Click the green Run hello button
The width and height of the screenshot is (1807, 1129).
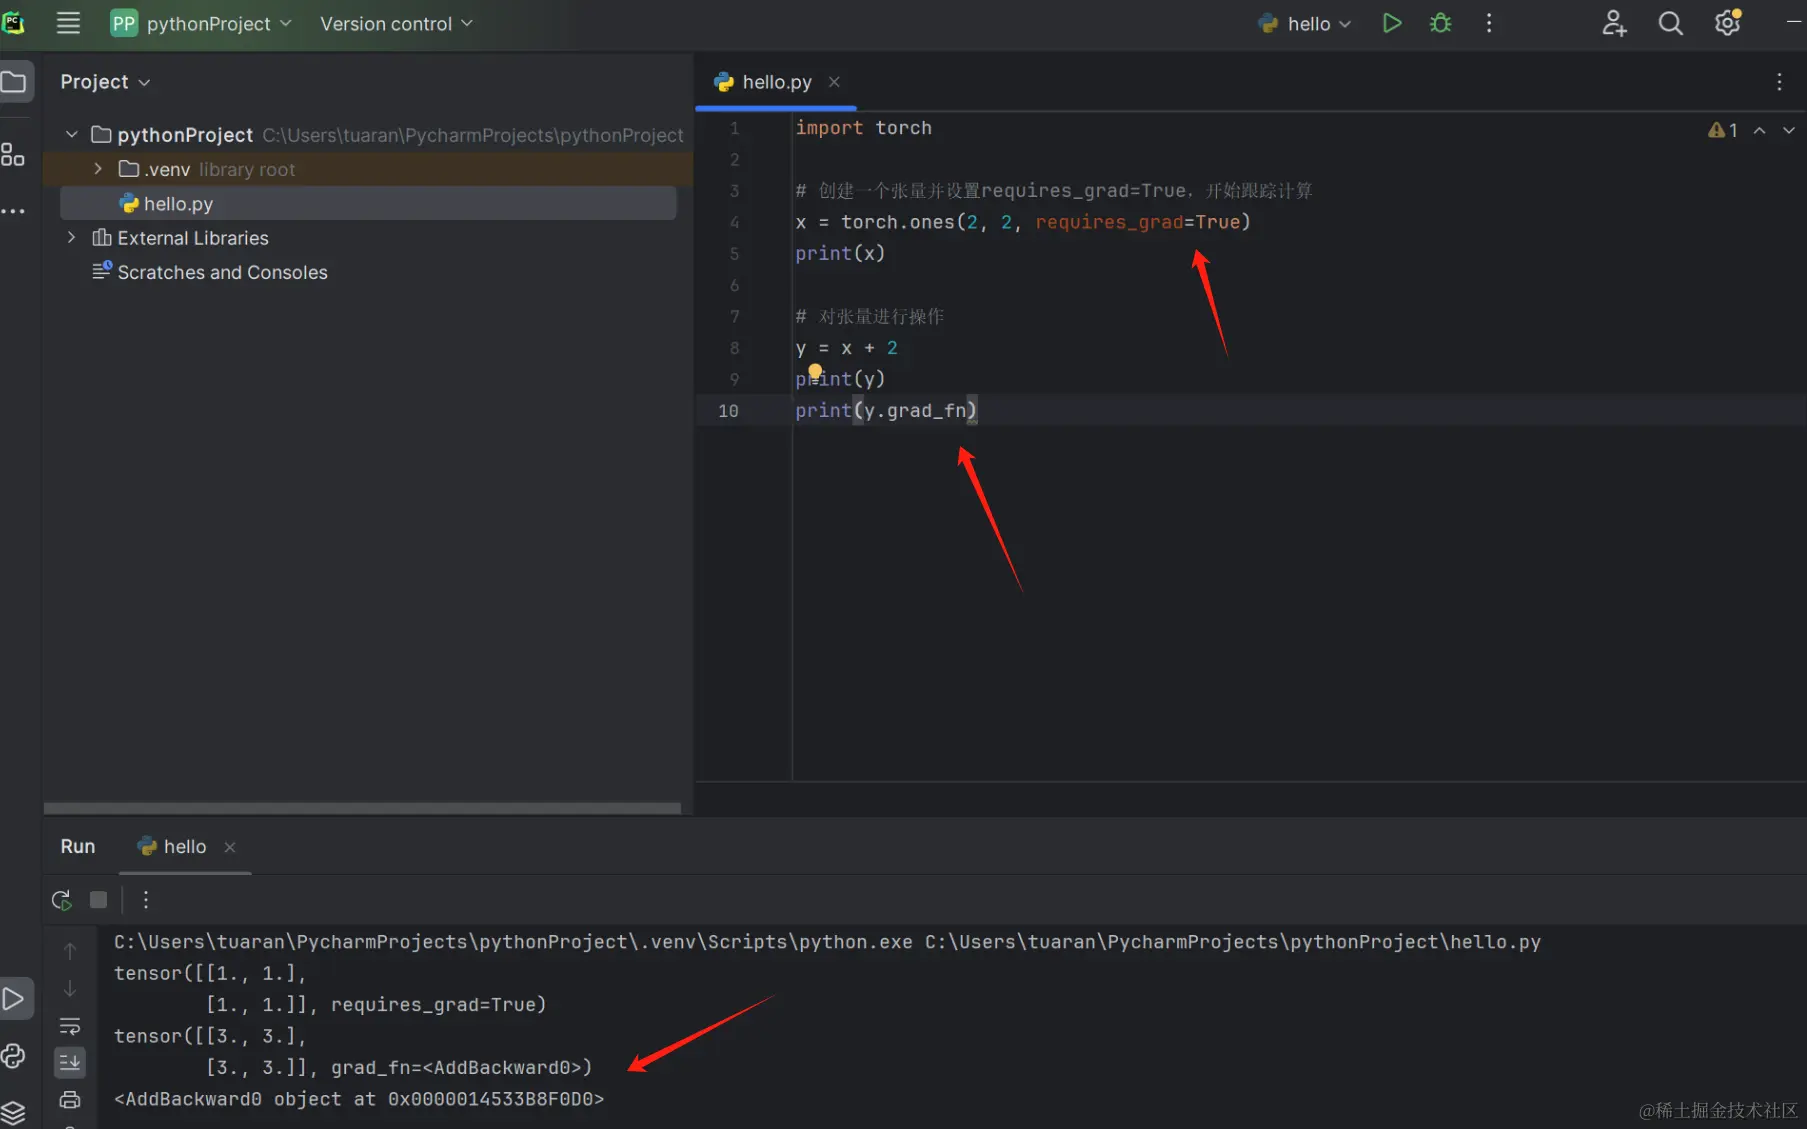click(x=1391, y=23)
